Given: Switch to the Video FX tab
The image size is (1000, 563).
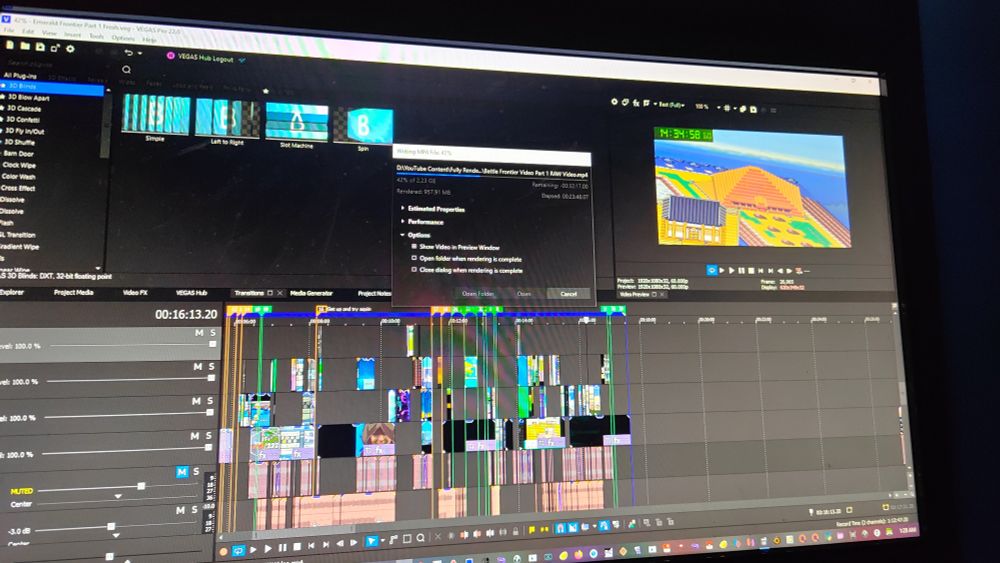Looking at the screenshot, I should [135, 293].
